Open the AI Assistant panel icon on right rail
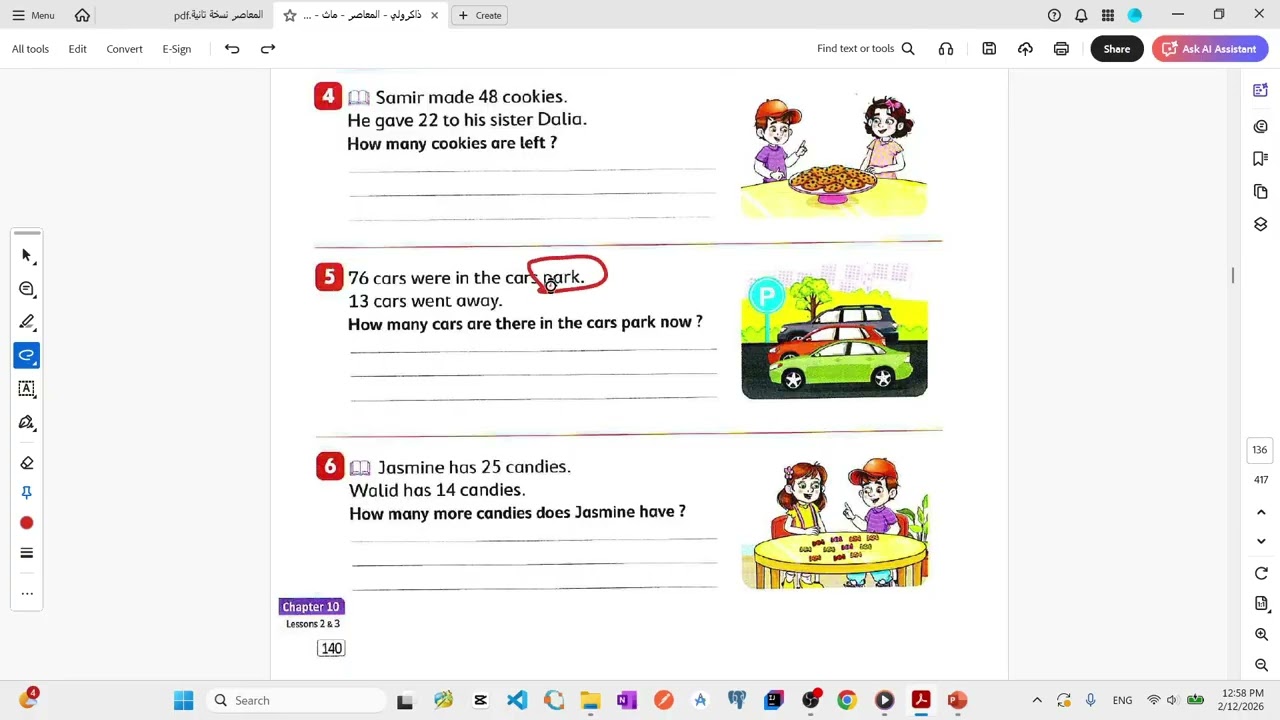Viewport: 1280px width, 720px height. click(1261, 91)
